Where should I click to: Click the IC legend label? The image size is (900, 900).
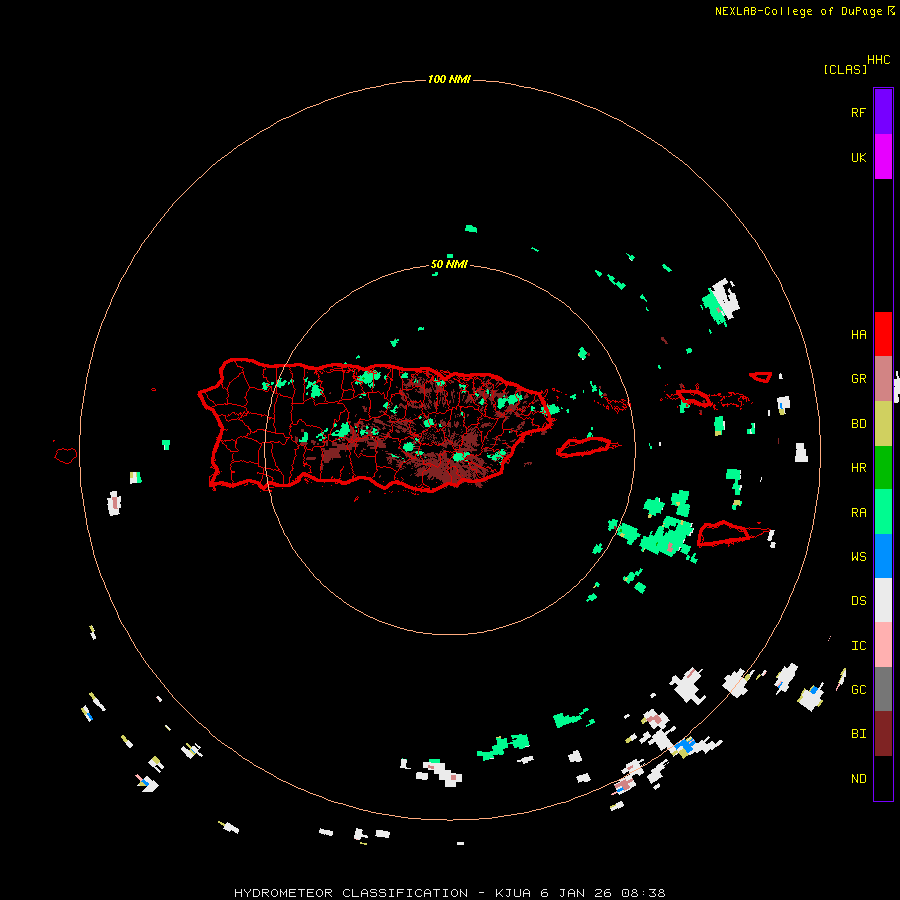click(858, 646)
